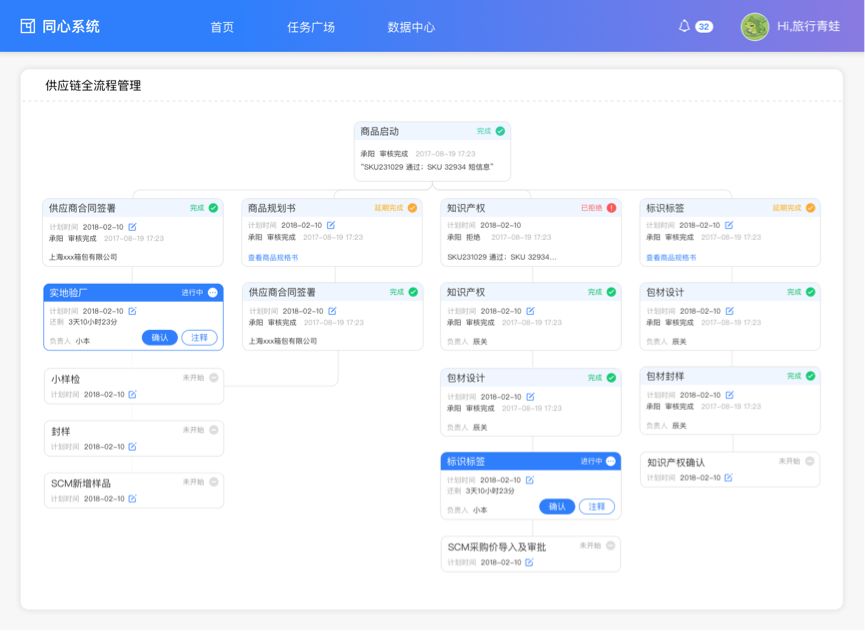Click grey status icon on 知识产权确认 card

810,461
